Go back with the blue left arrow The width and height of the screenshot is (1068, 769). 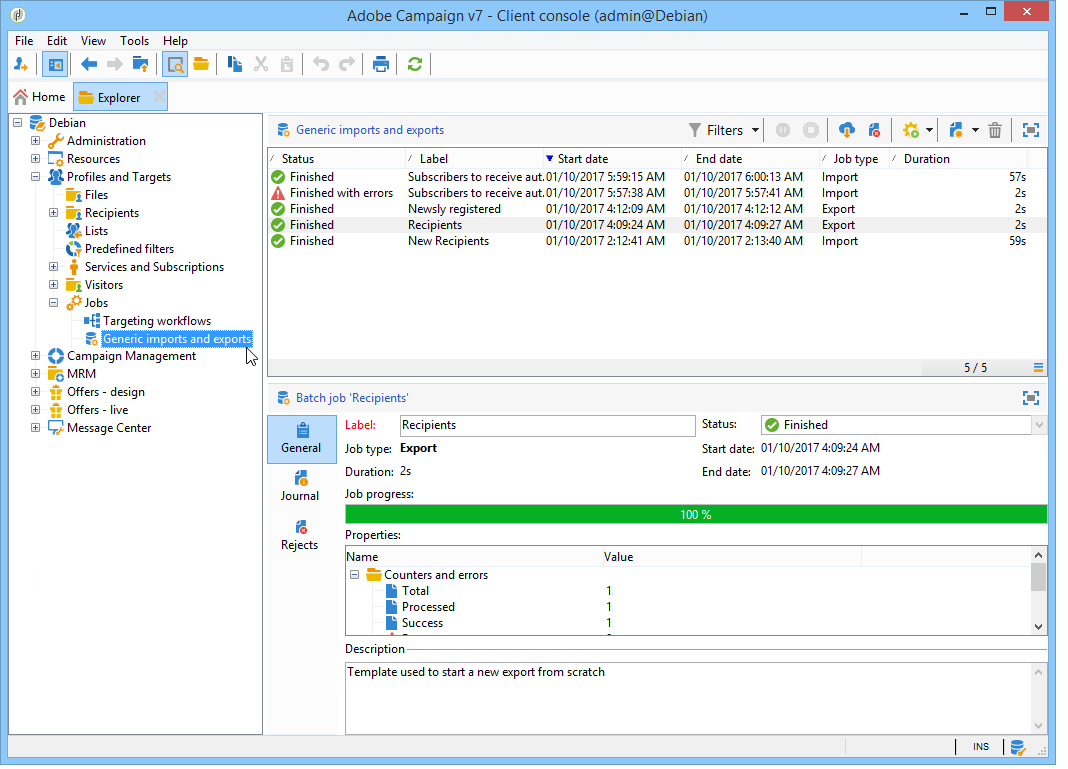pos(89,65)
